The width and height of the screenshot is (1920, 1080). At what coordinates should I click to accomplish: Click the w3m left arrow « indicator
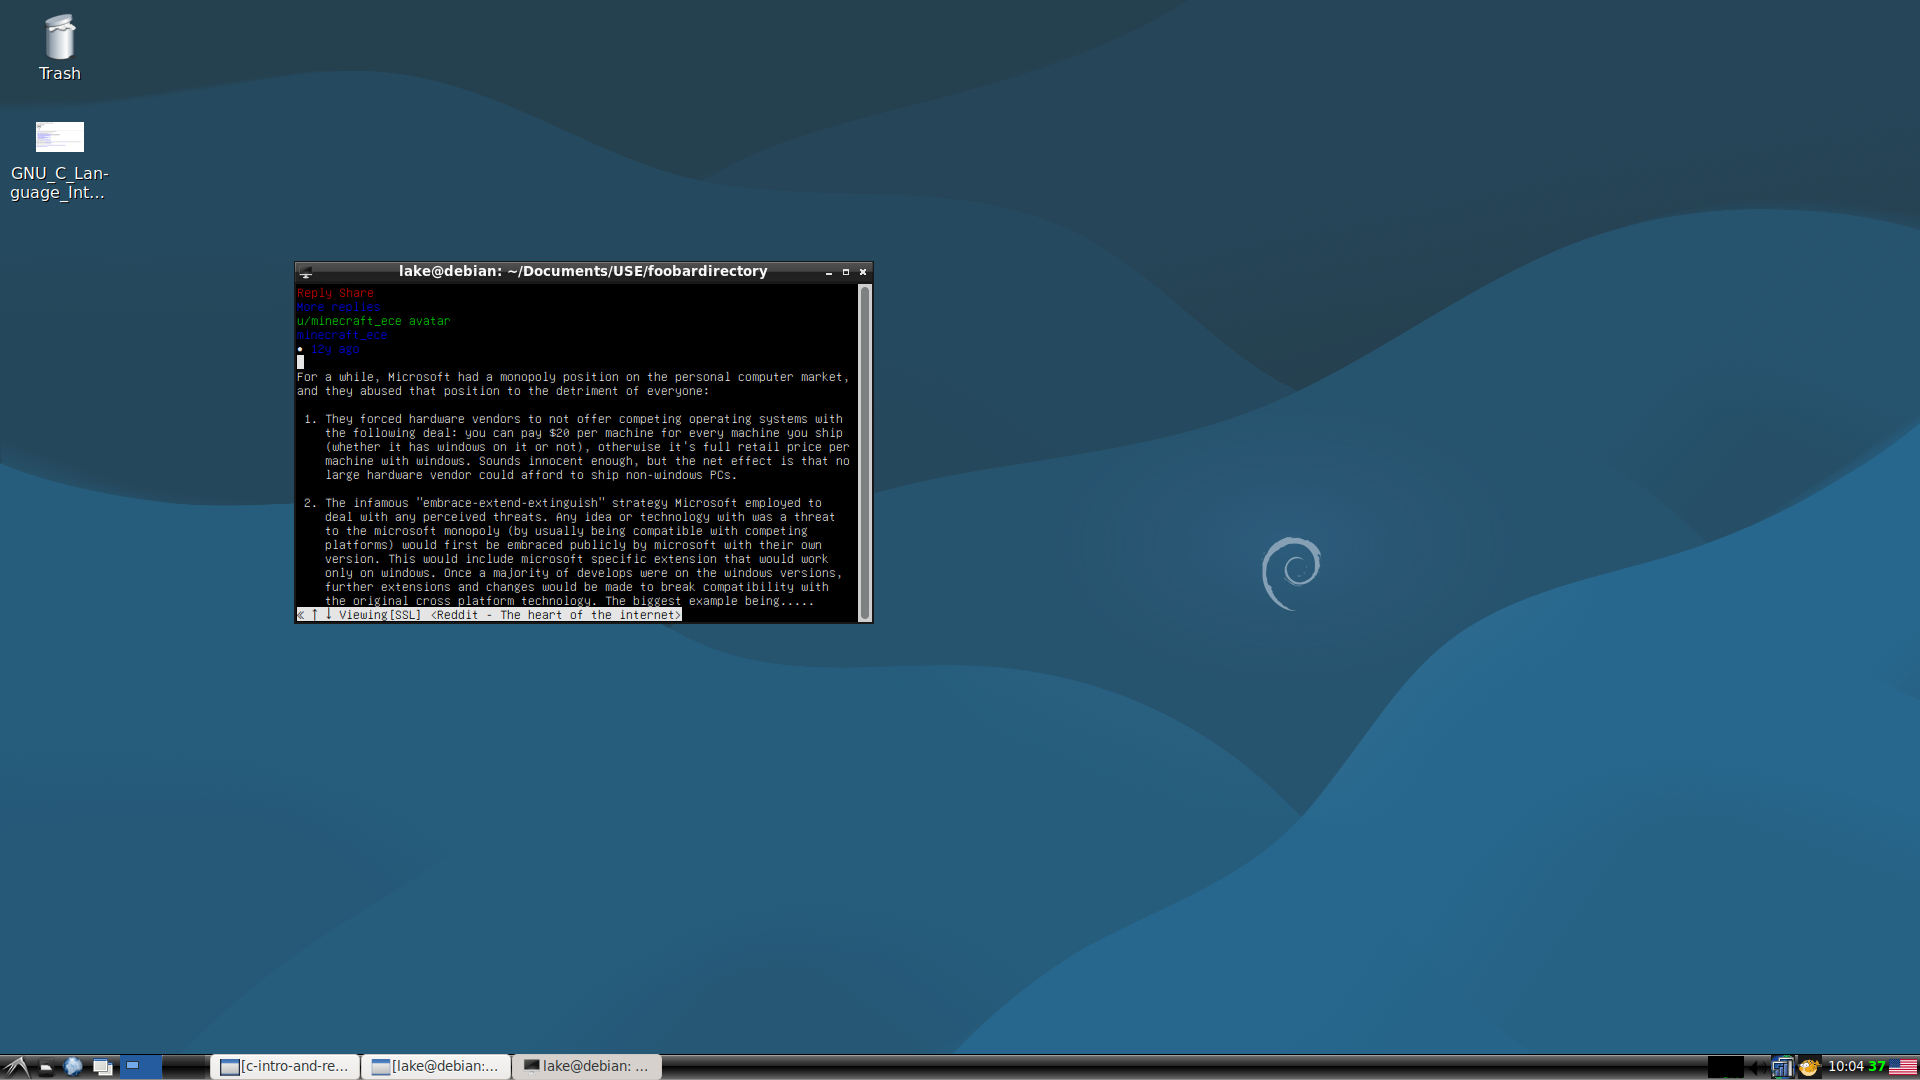point(301,615)
